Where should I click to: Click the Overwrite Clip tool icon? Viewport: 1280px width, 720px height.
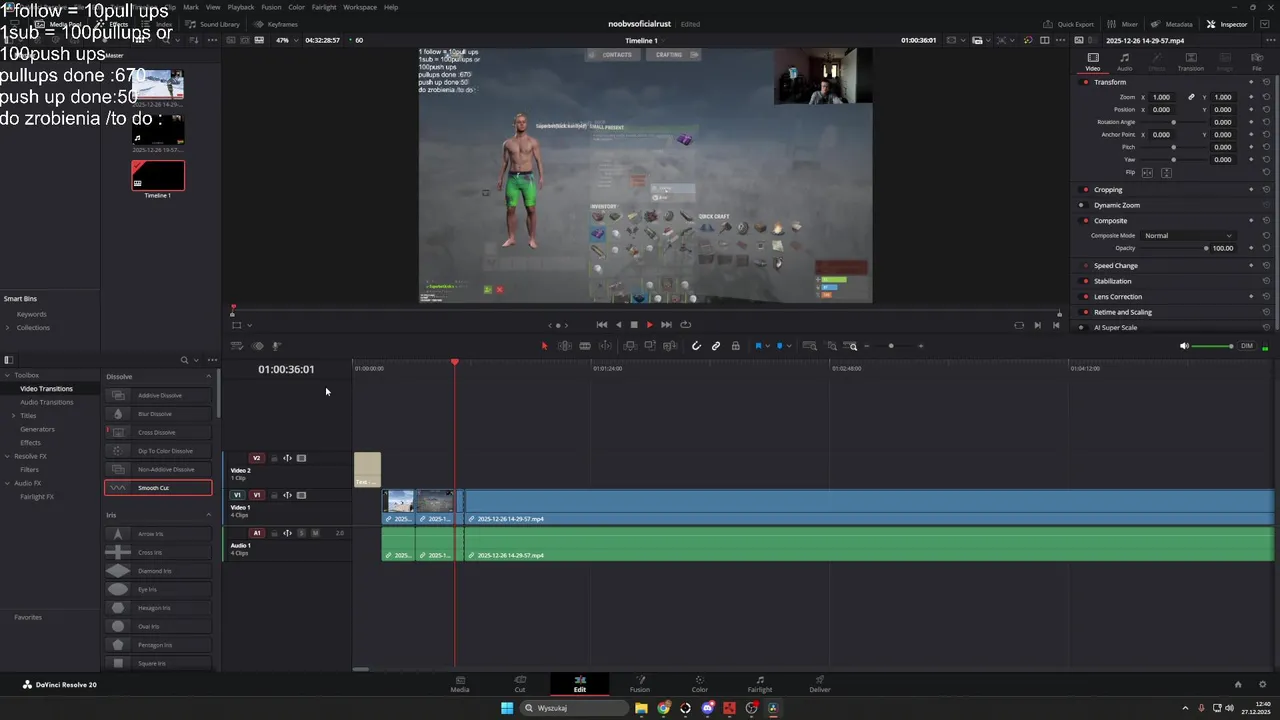(650, 346)
